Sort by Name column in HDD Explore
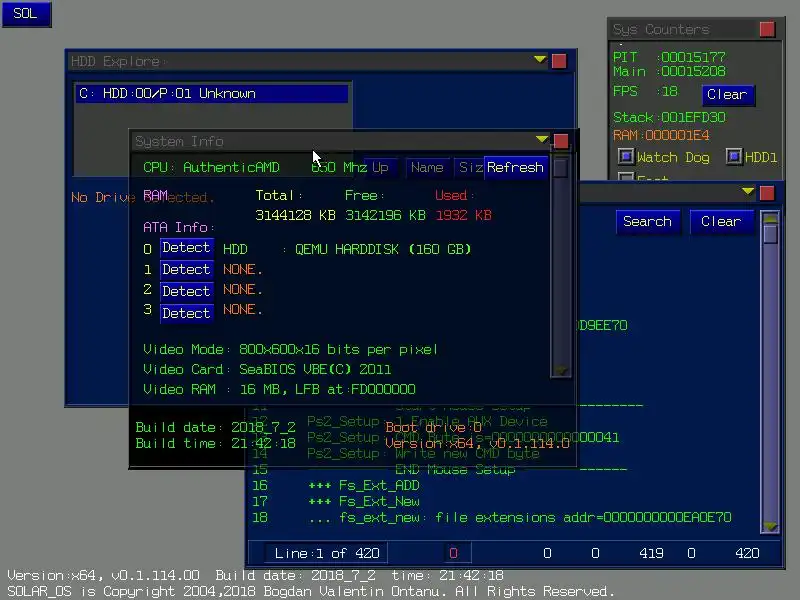800x600 pixels. pyautogui.click(x=427, y=167)
